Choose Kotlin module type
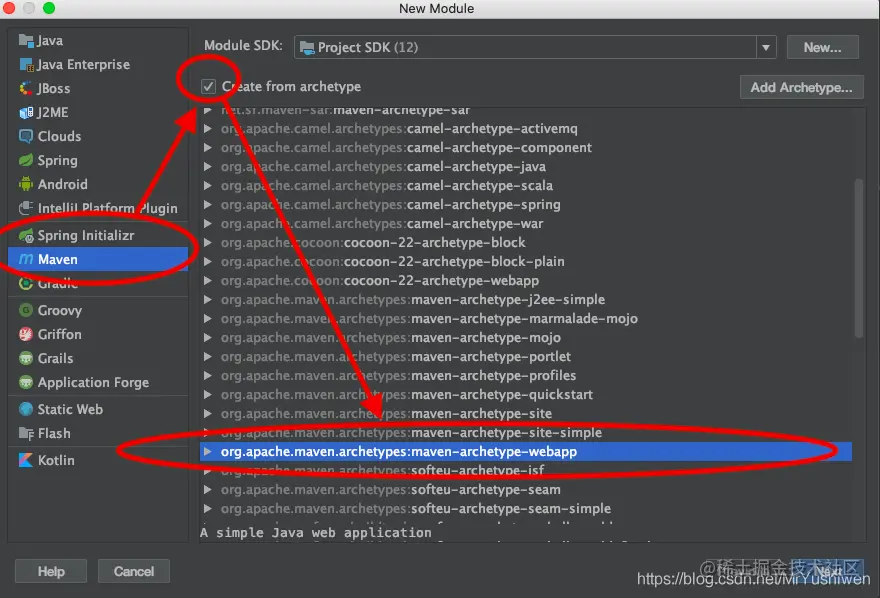Screen dimensions: 880x598 pos(98,460)
